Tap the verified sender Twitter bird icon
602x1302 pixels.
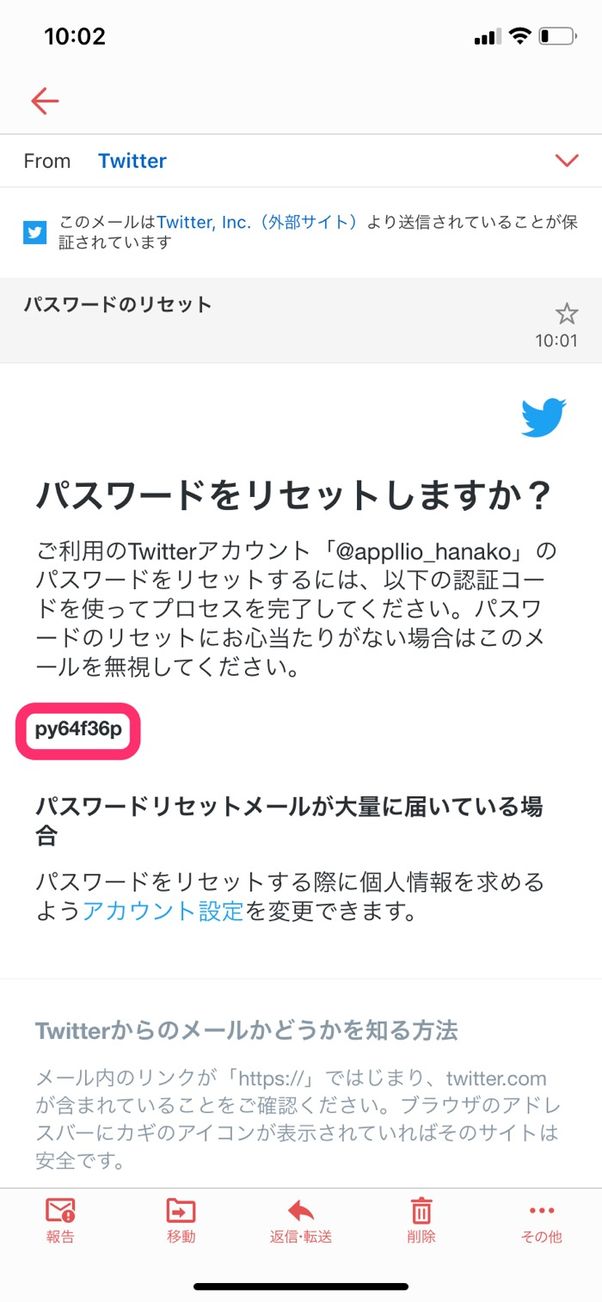(x=33, y=232)
